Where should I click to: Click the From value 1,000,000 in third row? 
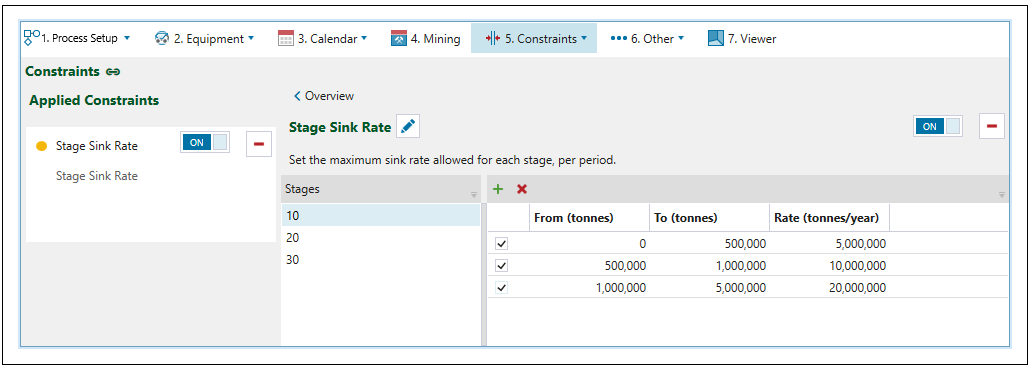tap(589, 287)
